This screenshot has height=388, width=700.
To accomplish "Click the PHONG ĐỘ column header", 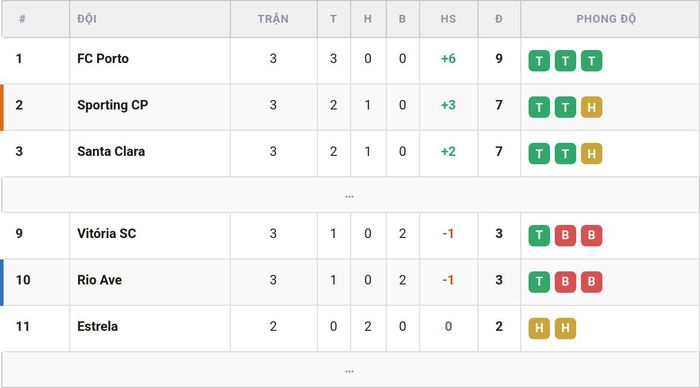I will 606,19.
